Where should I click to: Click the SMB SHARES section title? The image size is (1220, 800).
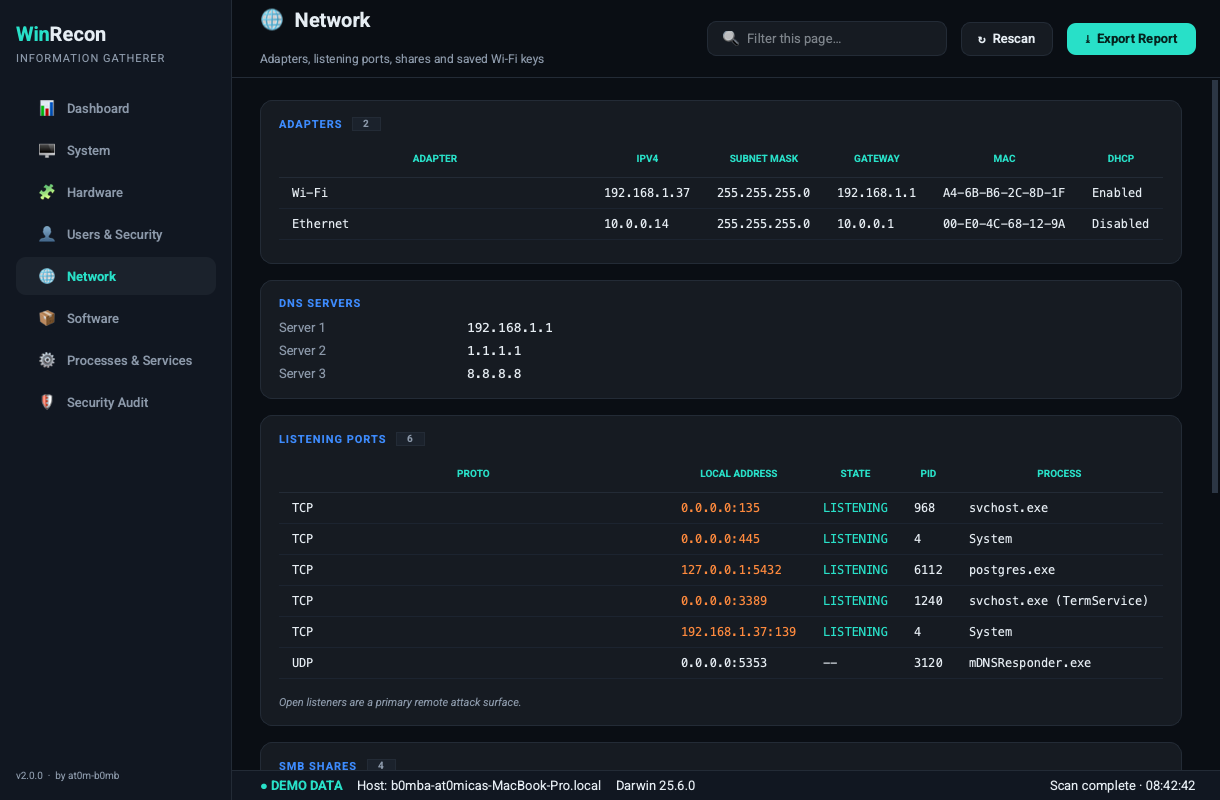[317, 766]
